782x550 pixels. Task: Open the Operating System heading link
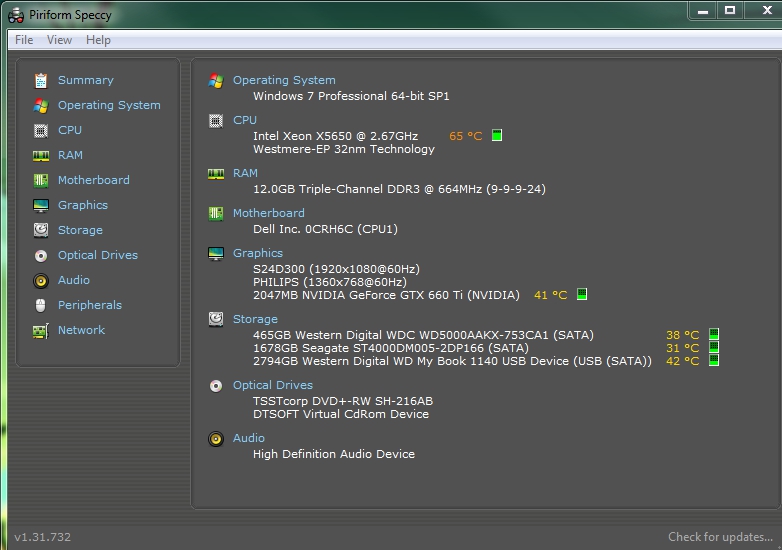(284, 80)
